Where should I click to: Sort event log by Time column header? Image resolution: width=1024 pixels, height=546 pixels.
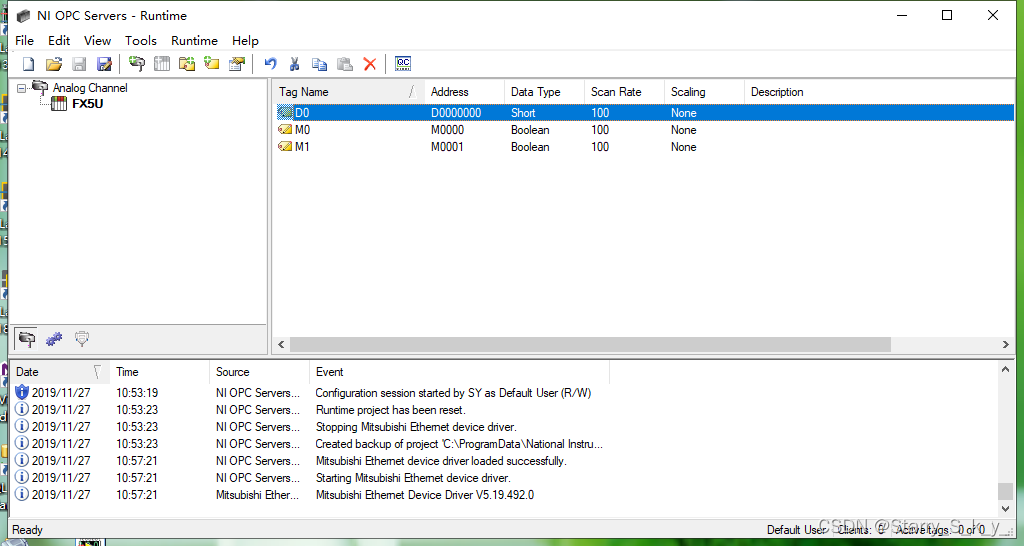(x=159, y=372)
